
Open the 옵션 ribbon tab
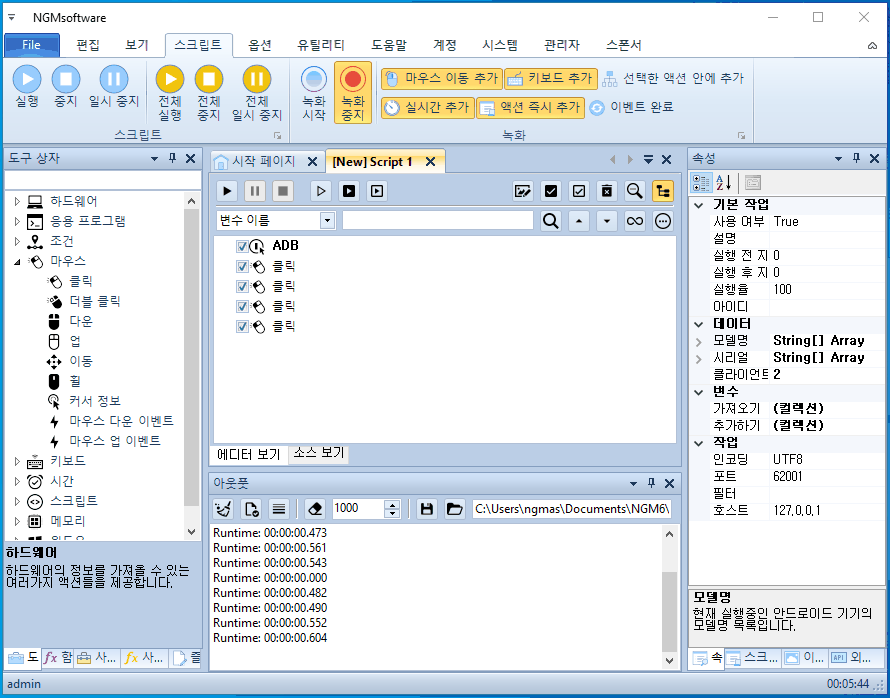click(x=259, y=45)
